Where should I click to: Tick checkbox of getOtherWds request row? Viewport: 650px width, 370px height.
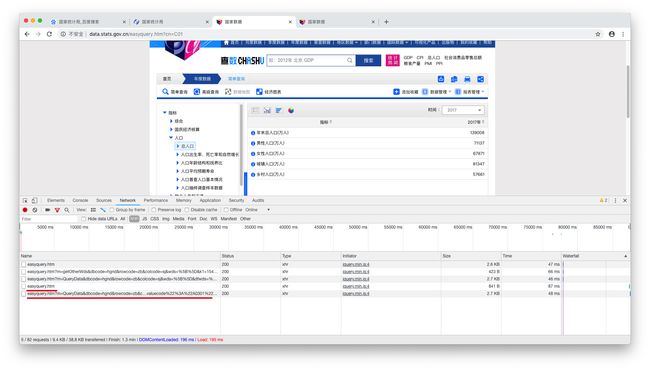(x=24, y=272)
